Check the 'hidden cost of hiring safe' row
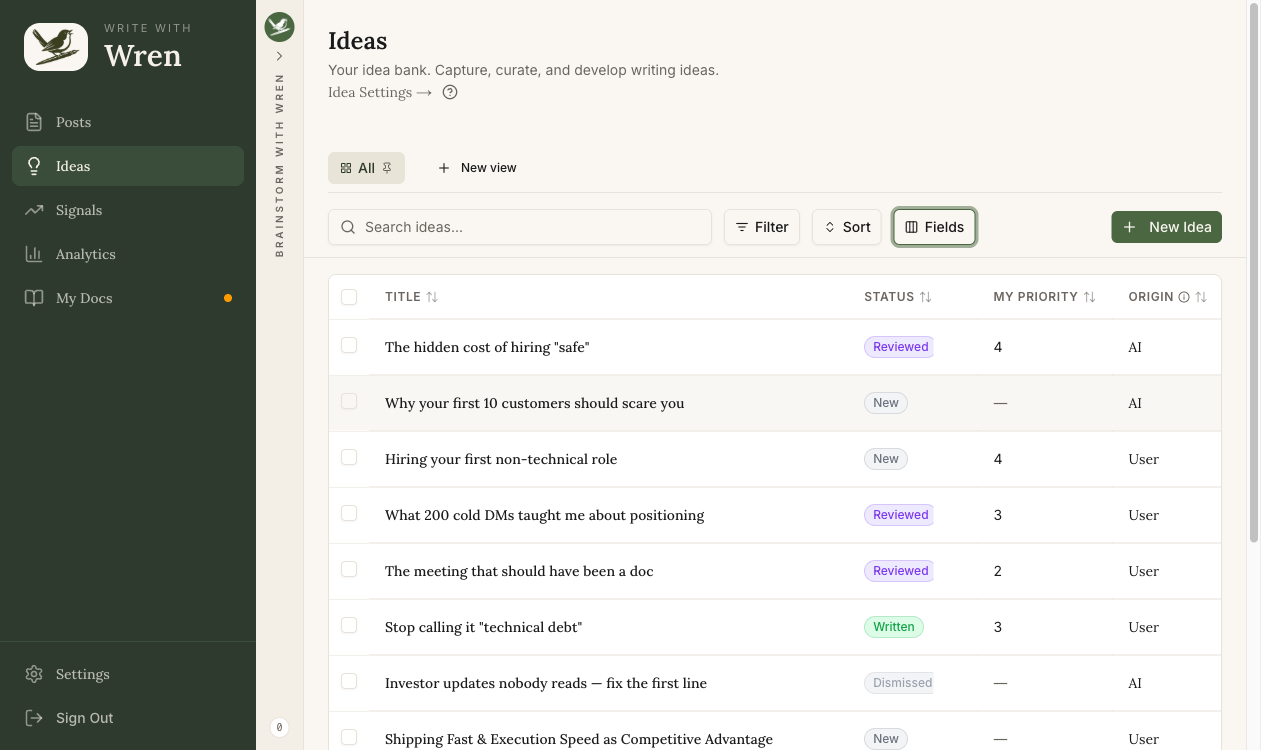The image size is (1261, 750). point(349,345)
